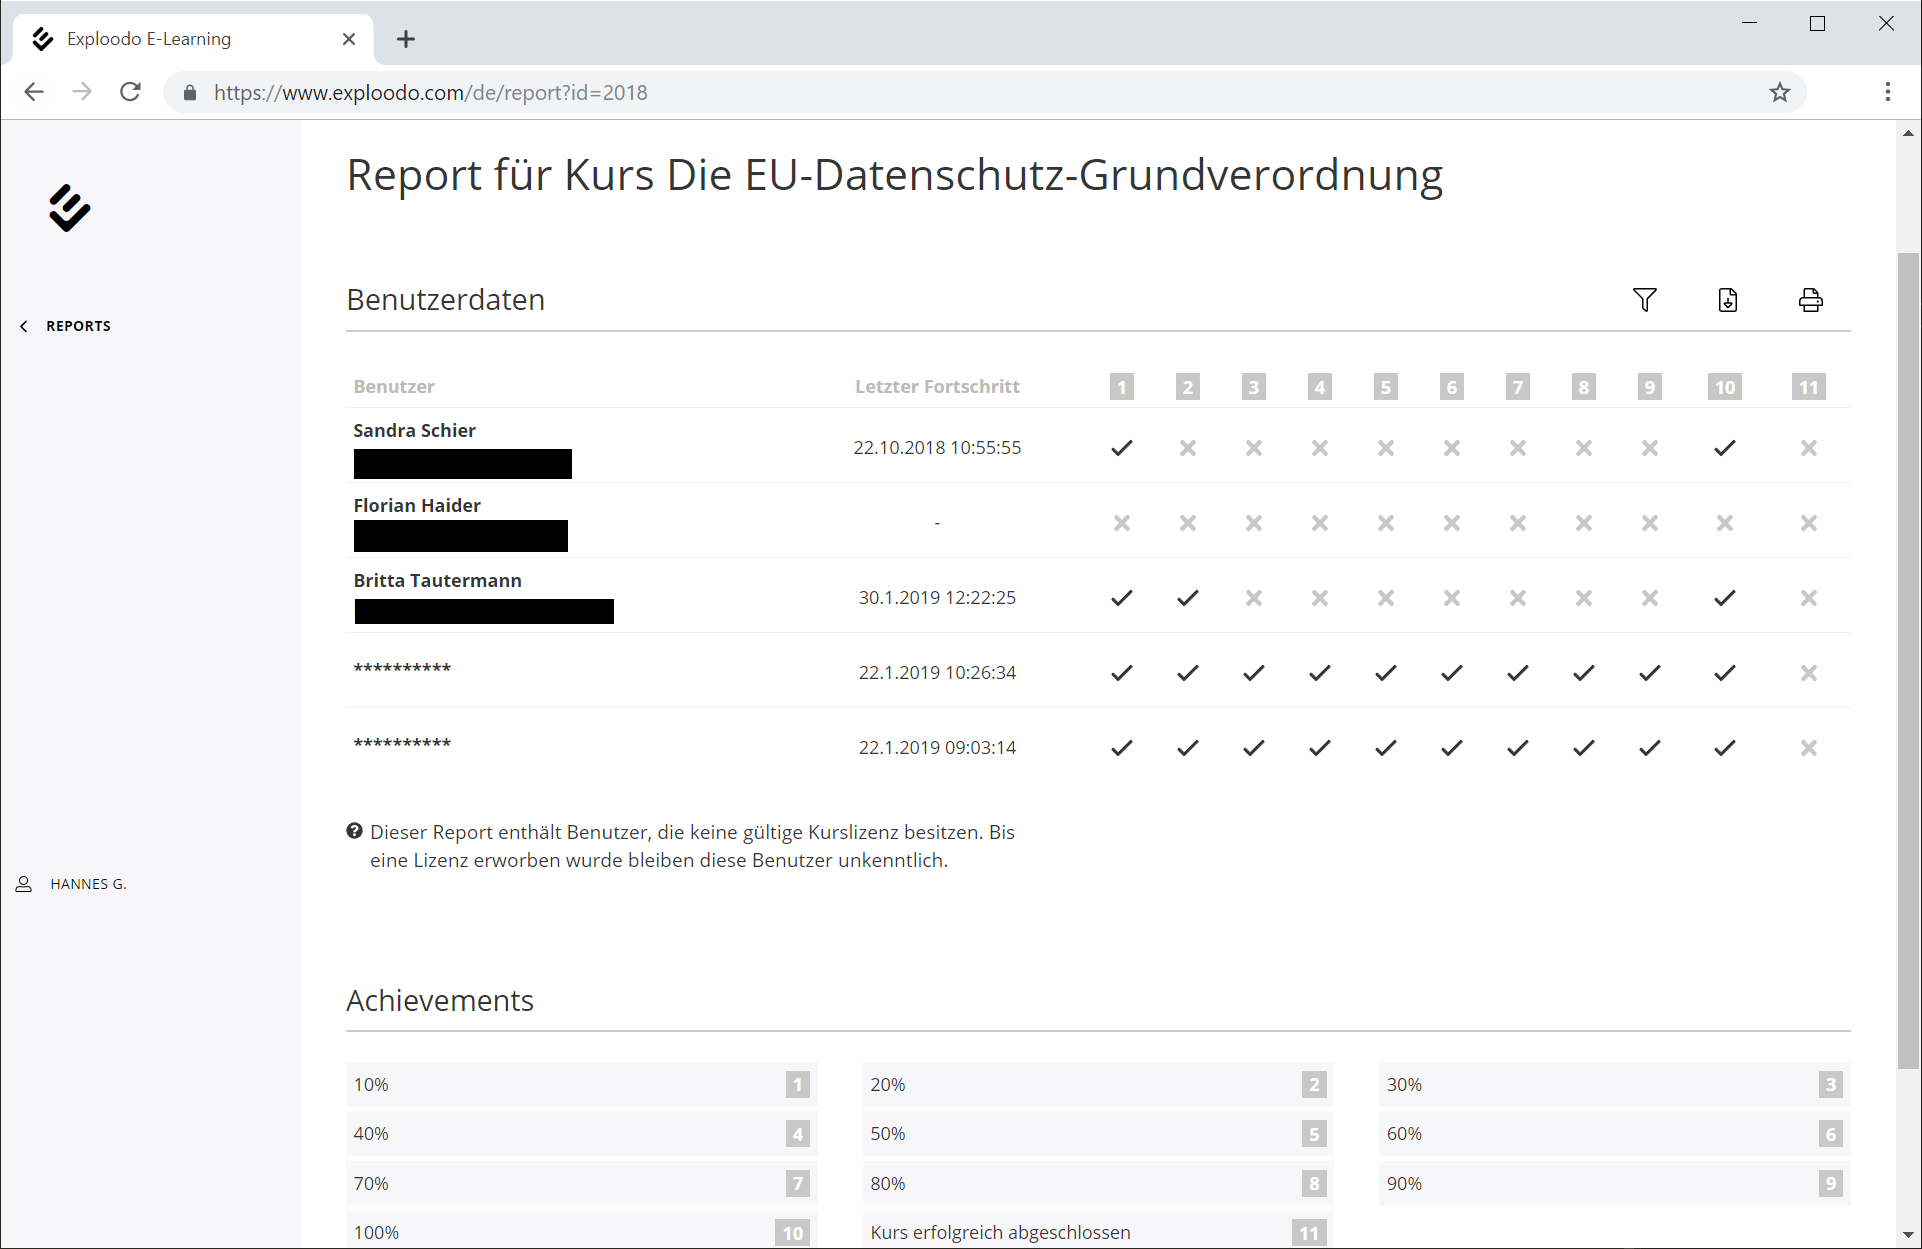
Task: Click Britta Tautermann's achievement 2 checkmark
Action: (1187, 598)
